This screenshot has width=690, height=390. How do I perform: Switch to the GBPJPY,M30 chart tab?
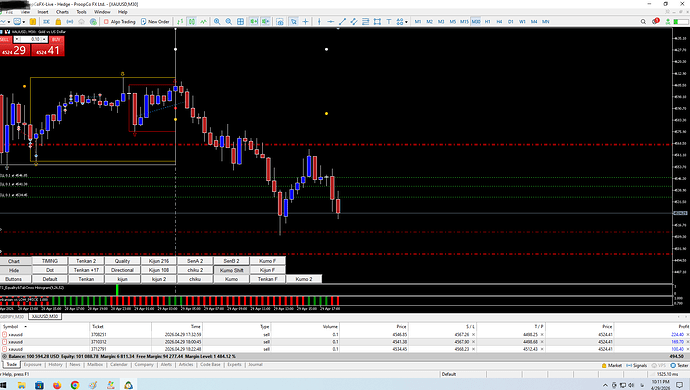pos(12,316)
